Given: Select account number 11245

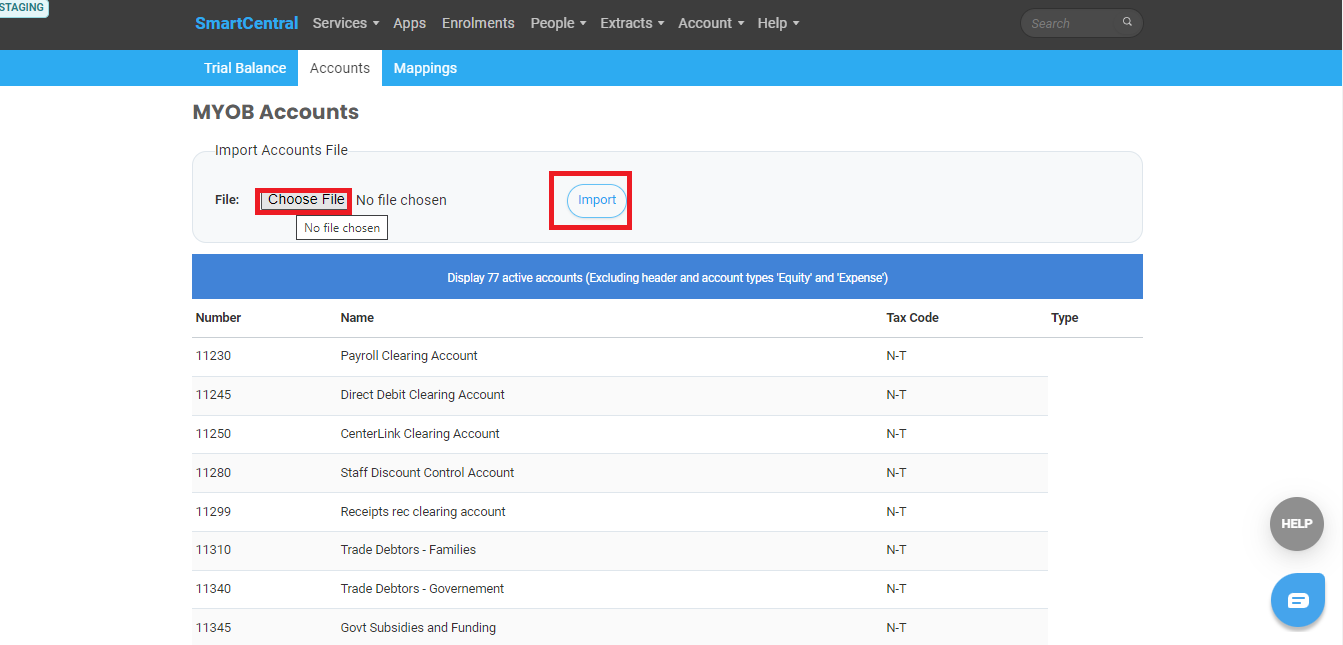Looking at the screenshot, I should tap(213, 395).
